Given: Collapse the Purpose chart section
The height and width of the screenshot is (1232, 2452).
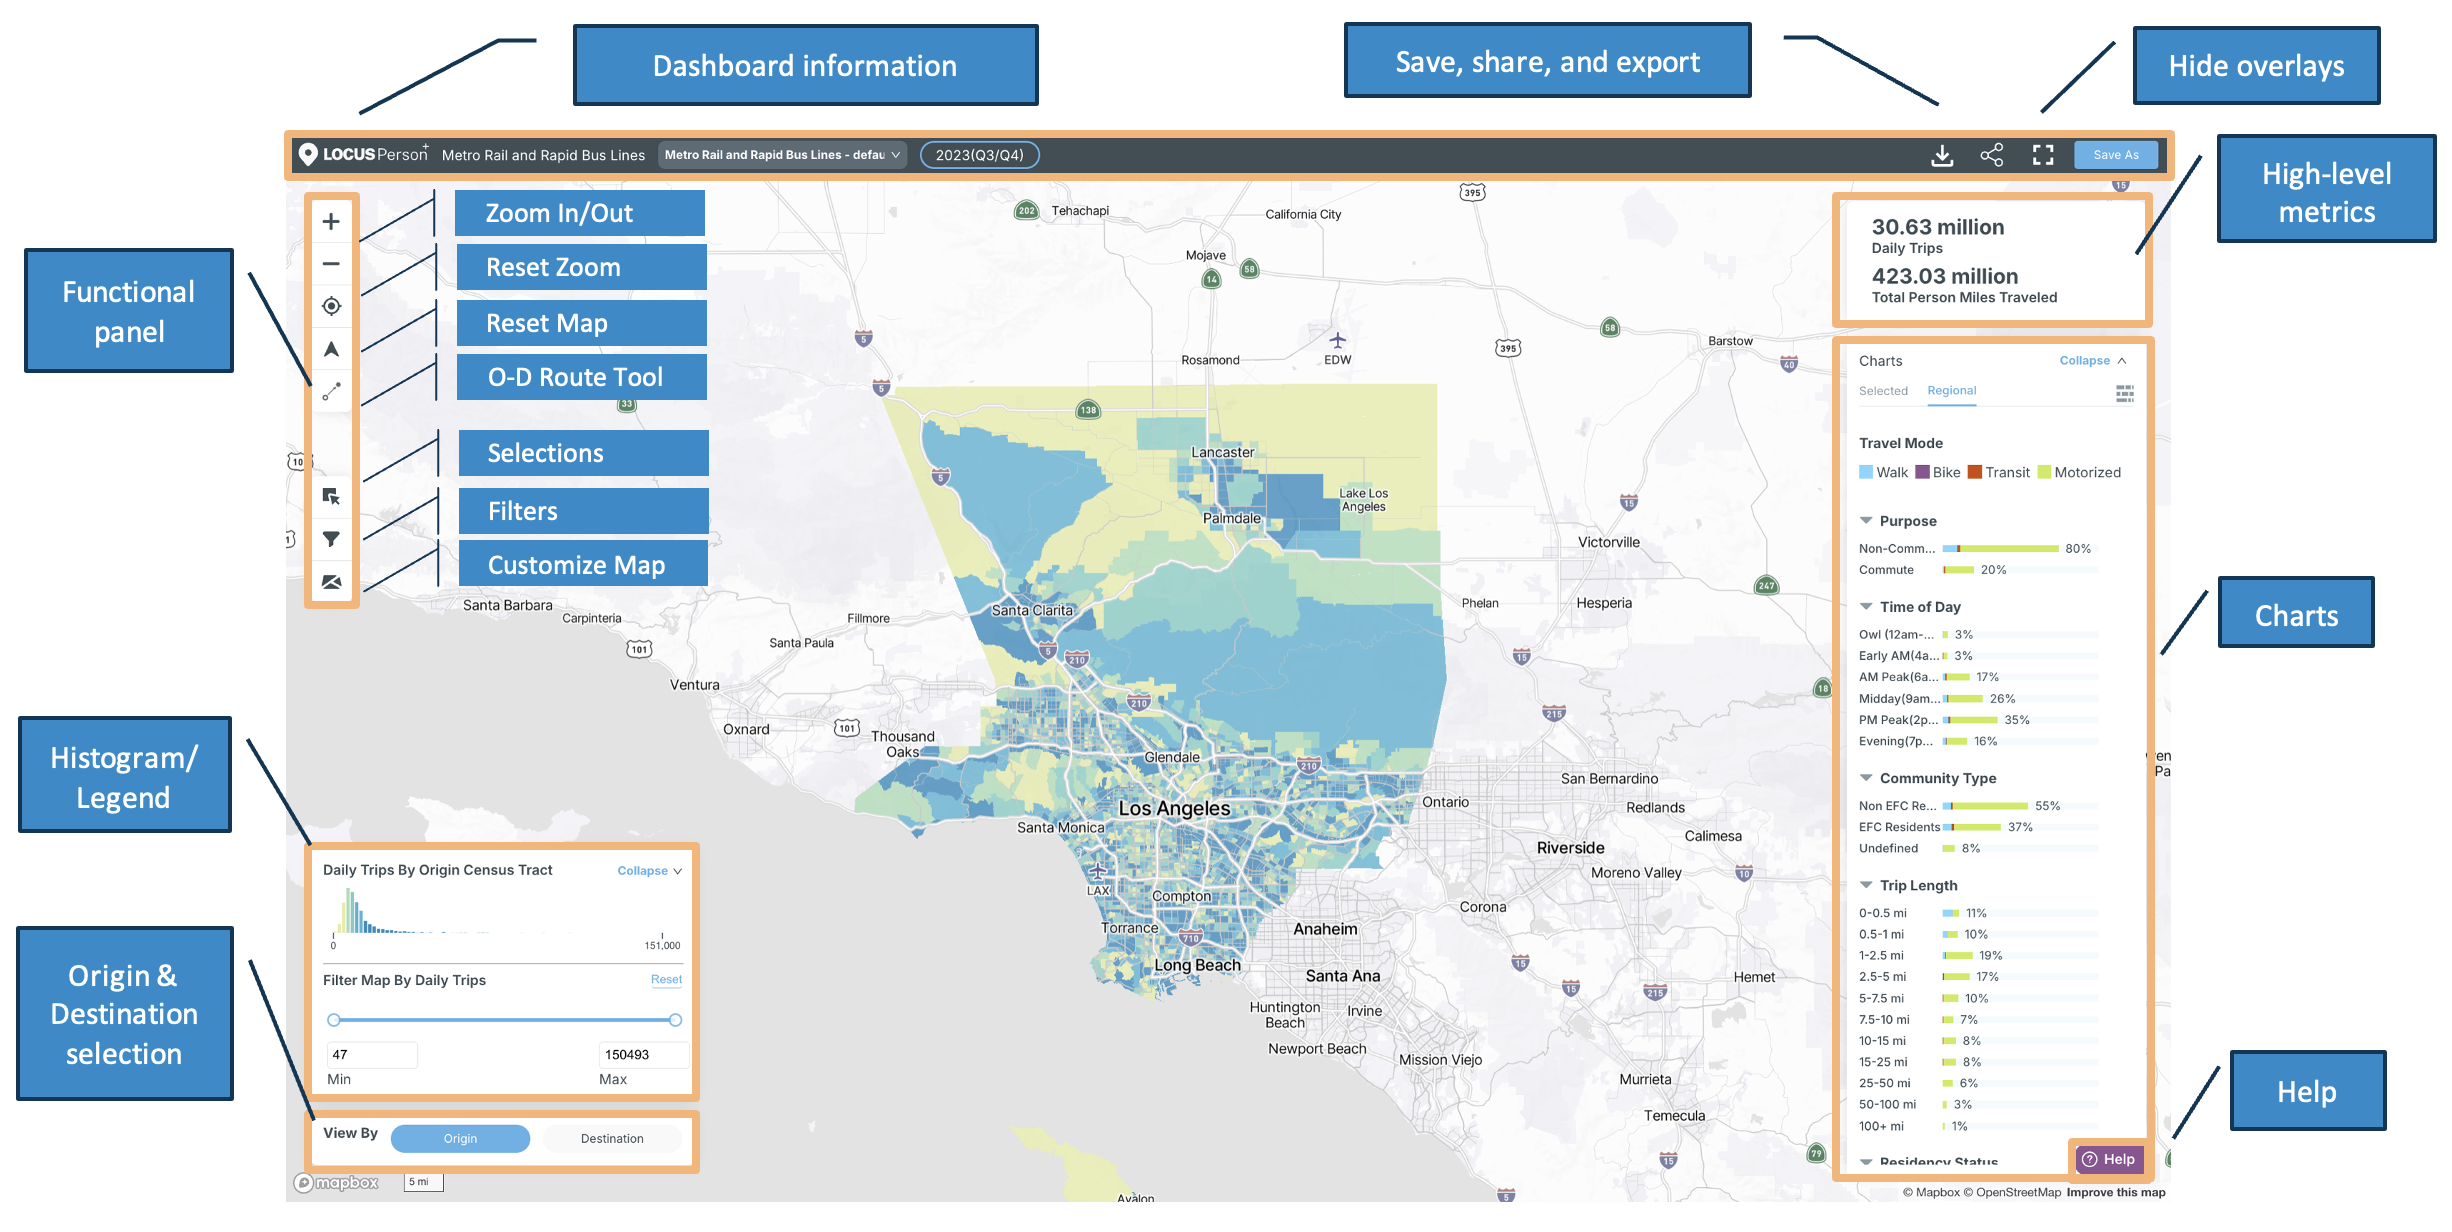Looking at the screenshot, I should pos(1866,521).
